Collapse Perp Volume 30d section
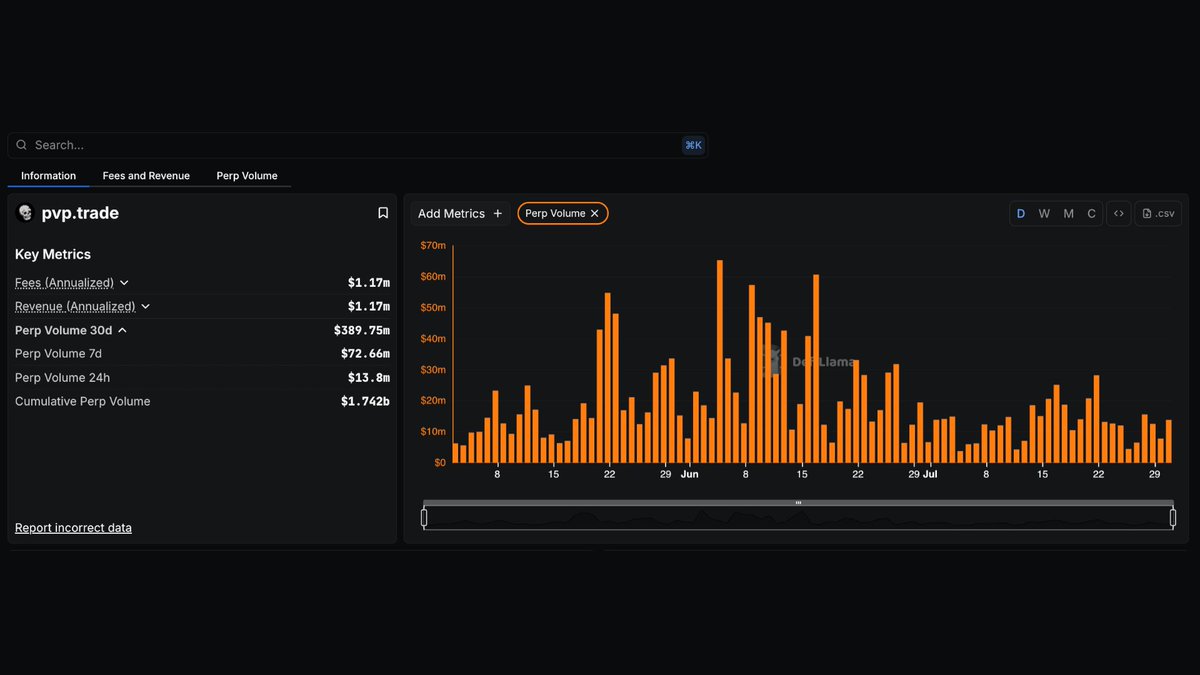1200x675 pixels. coord(122,330)
